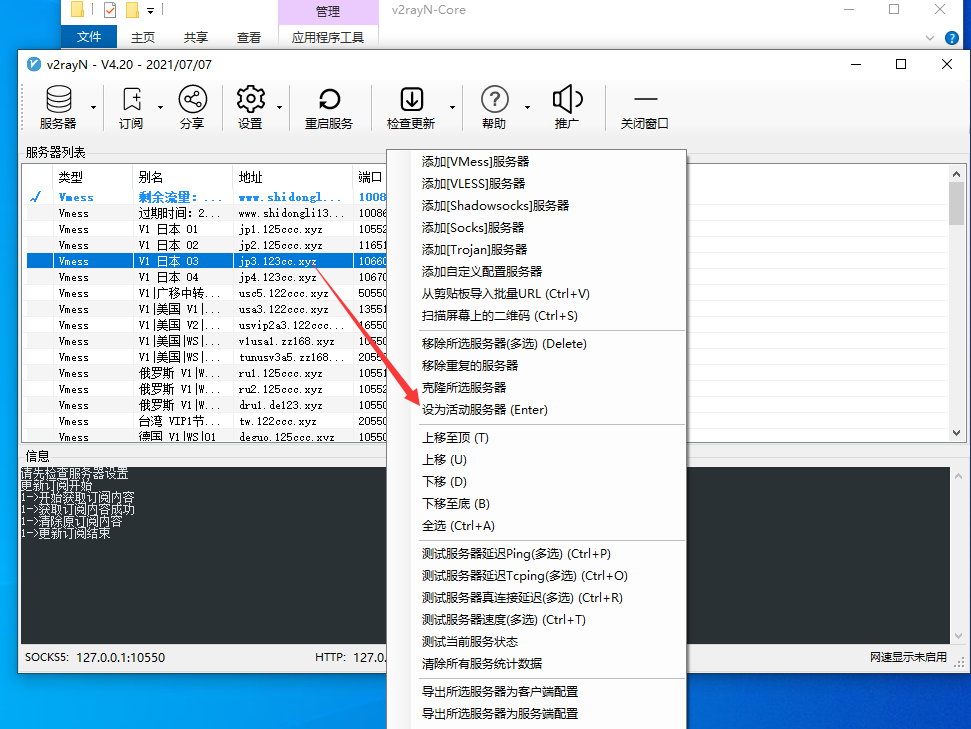Click the v2rayN logo in the title bar
This screenshot has width=971, height=729.
(34, 64)
